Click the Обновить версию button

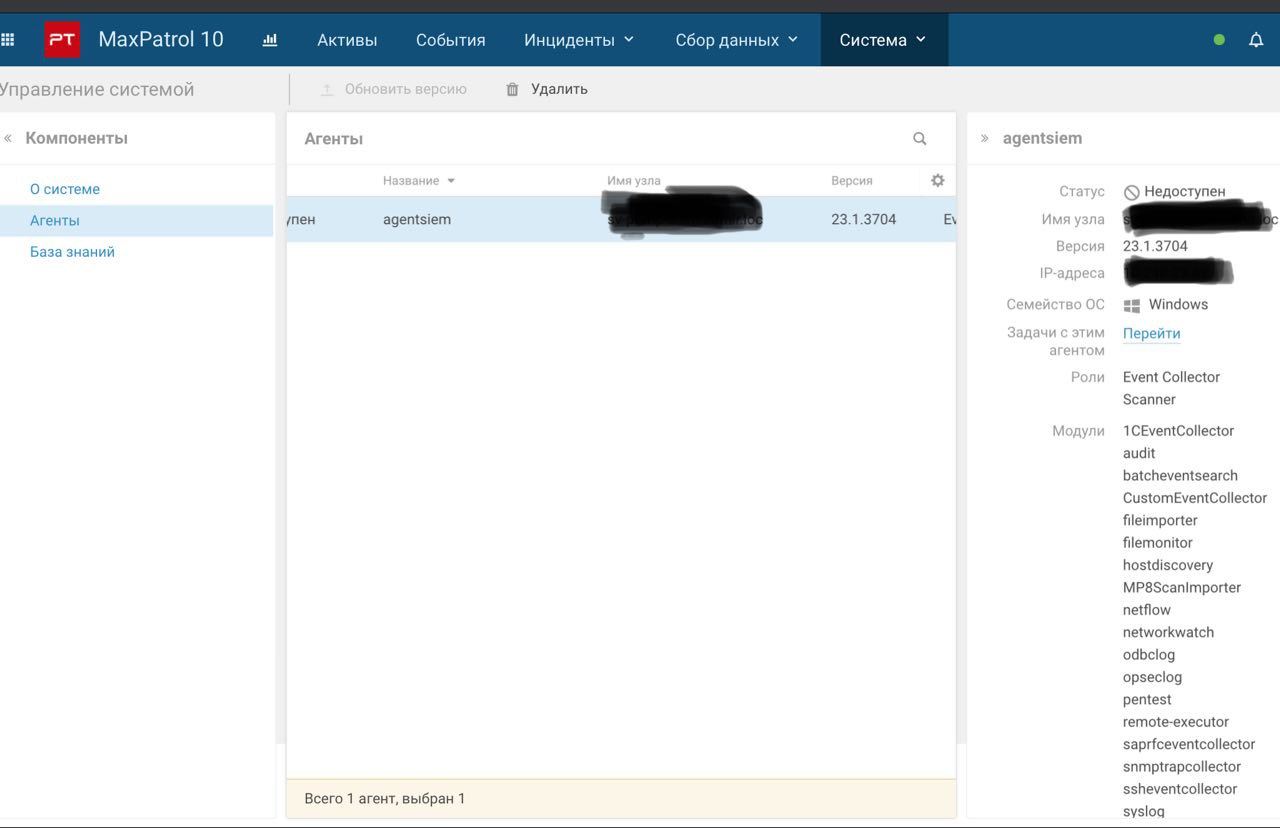(x=393, y=89)
